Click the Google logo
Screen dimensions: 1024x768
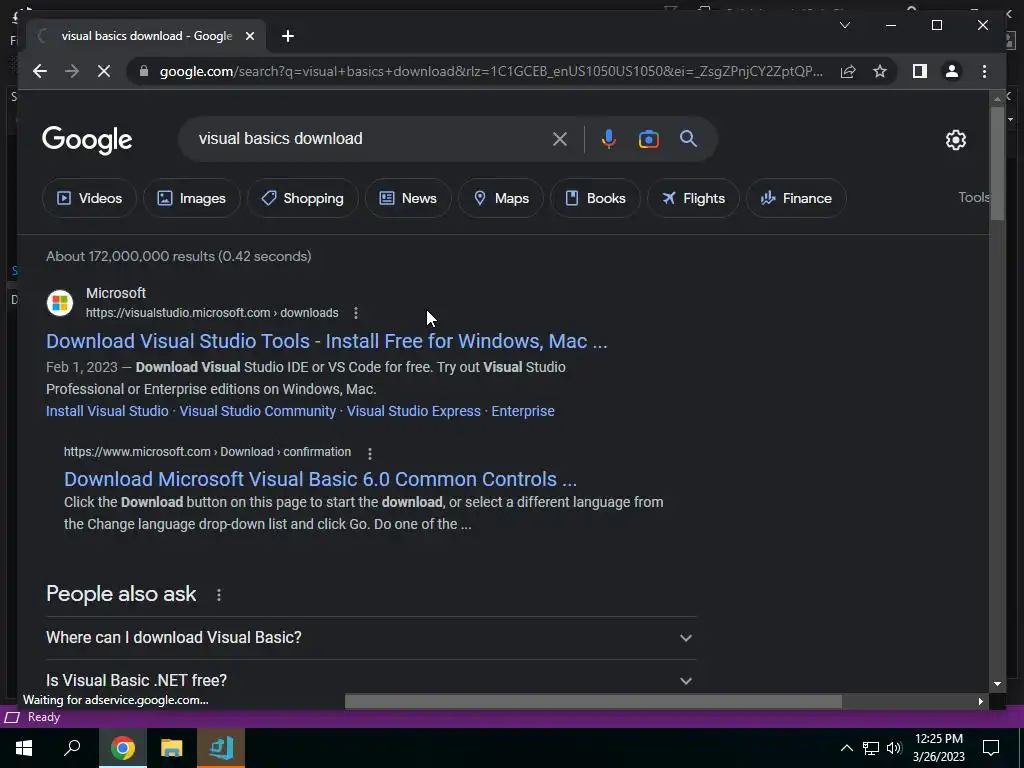(87, 139)
